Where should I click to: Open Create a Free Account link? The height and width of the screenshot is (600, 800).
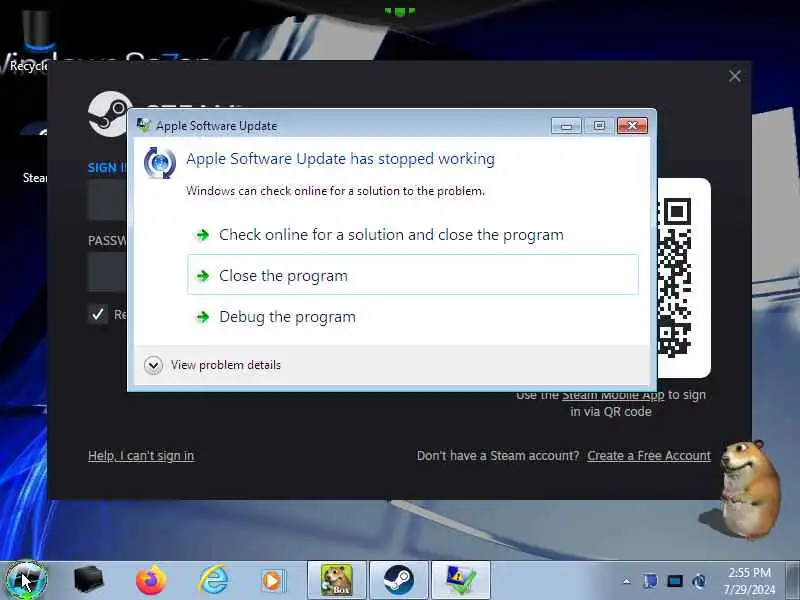click(648, 456)
